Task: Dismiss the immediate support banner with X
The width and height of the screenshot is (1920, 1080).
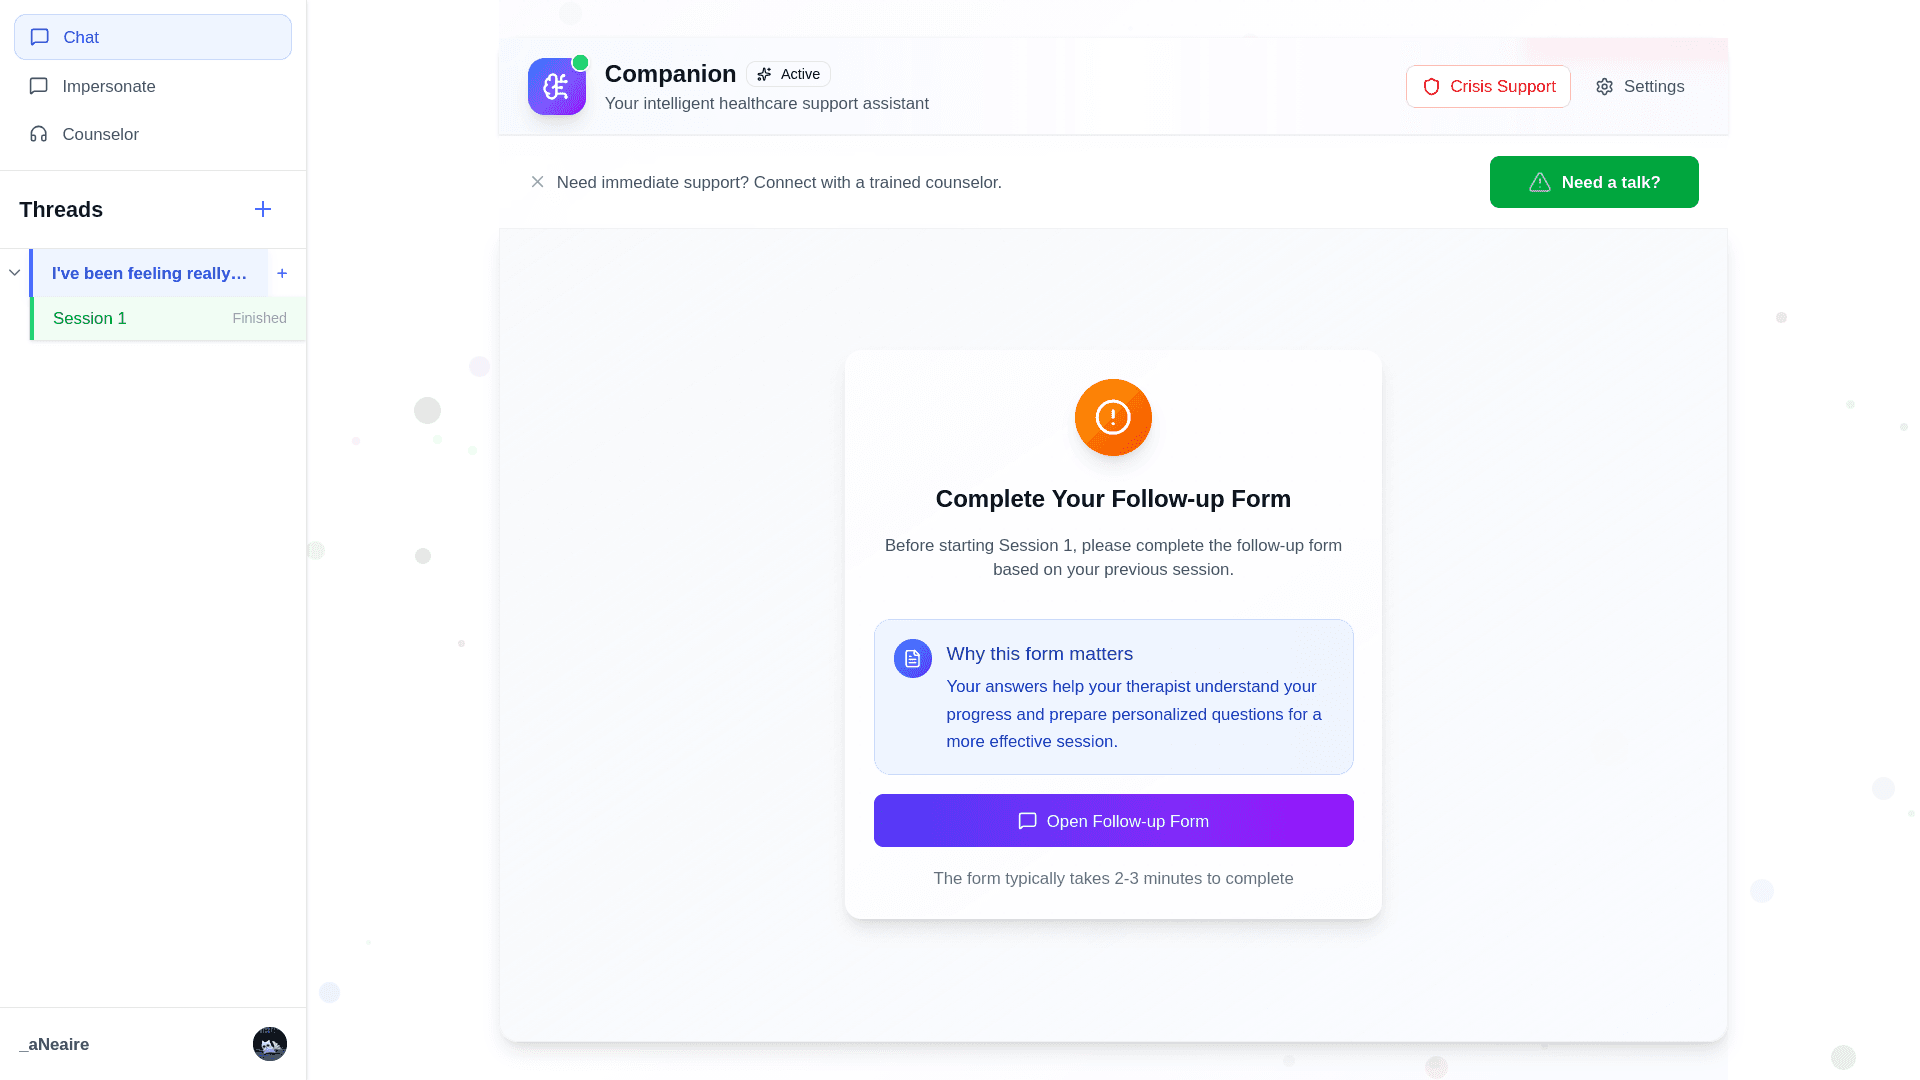Action: [538, 182]
